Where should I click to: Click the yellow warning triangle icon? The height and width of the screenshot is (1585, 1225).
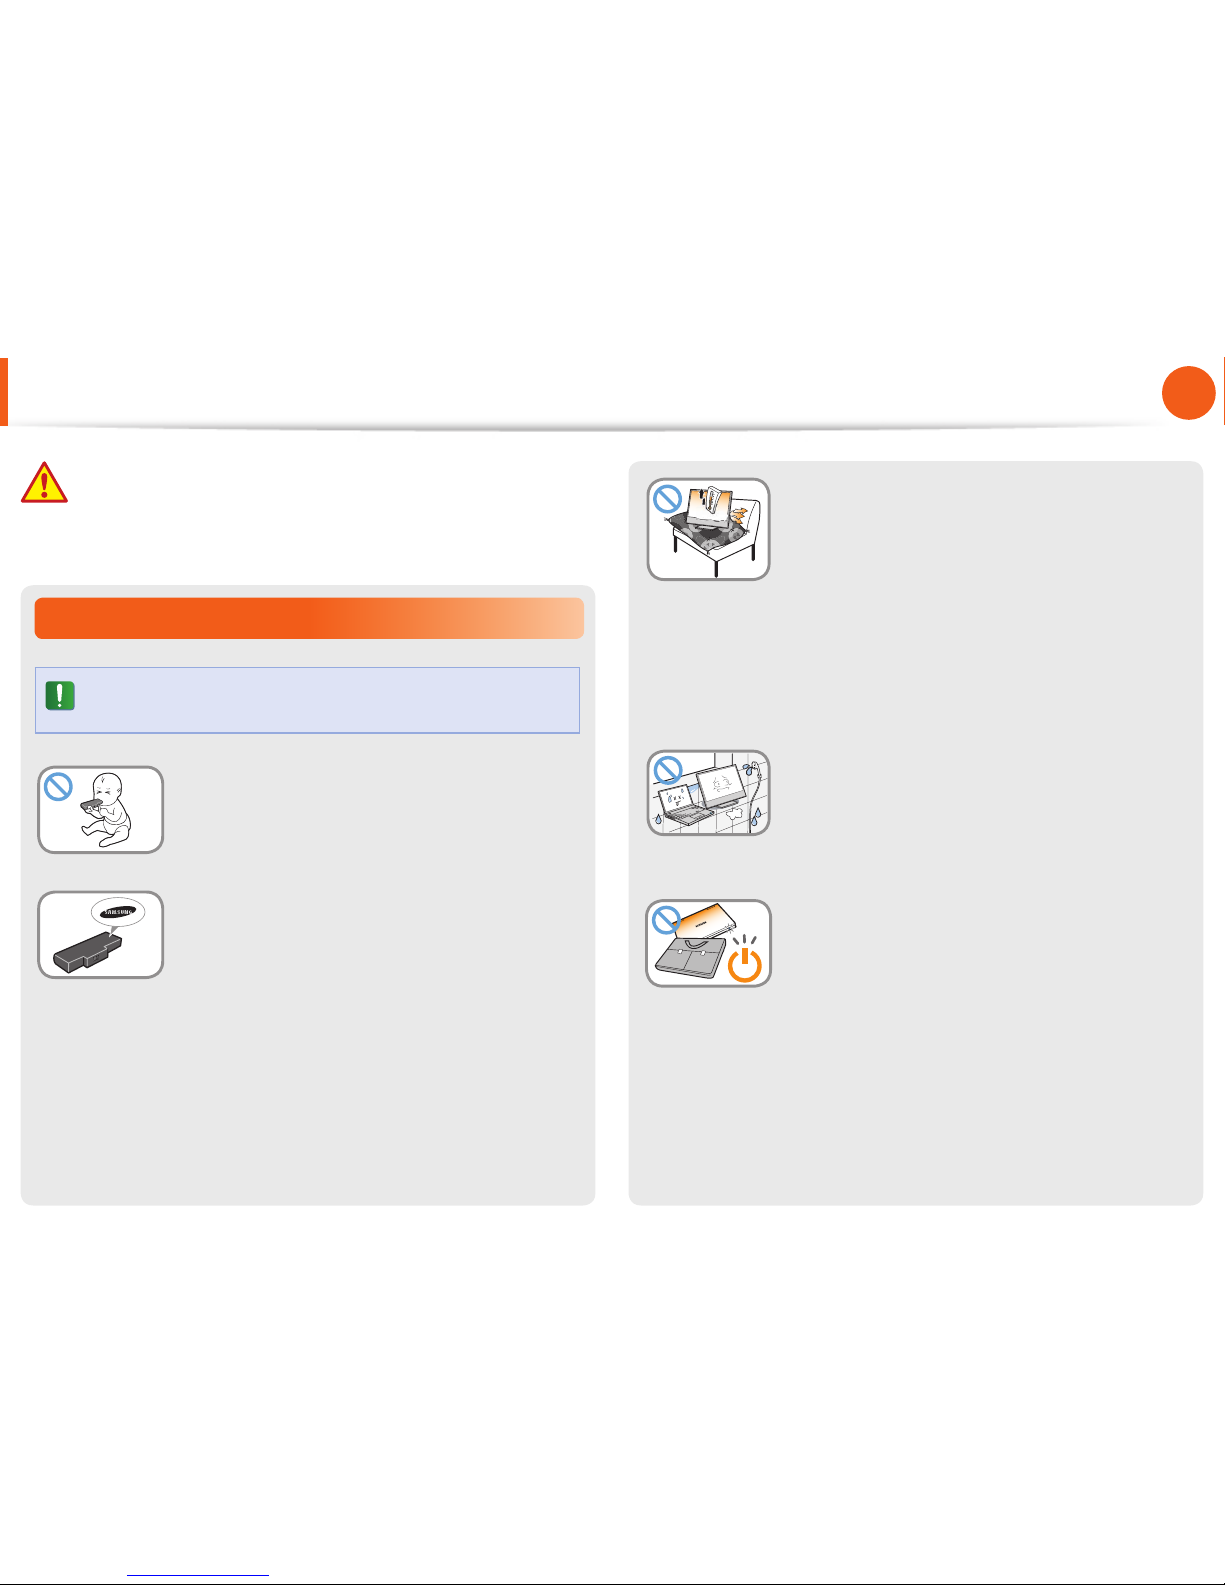[44, 482]
